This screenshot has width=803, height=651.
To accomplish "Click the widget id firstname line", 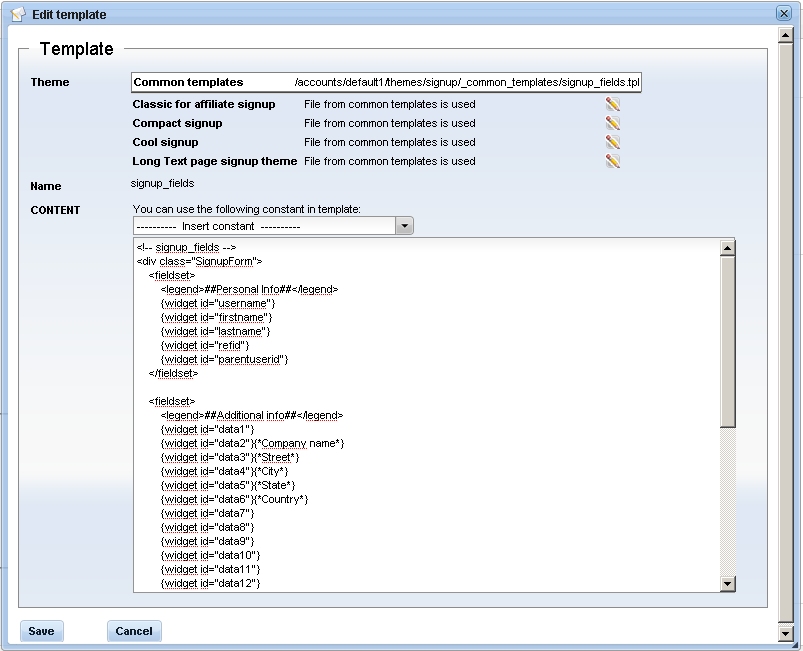I will coord(216,318).
